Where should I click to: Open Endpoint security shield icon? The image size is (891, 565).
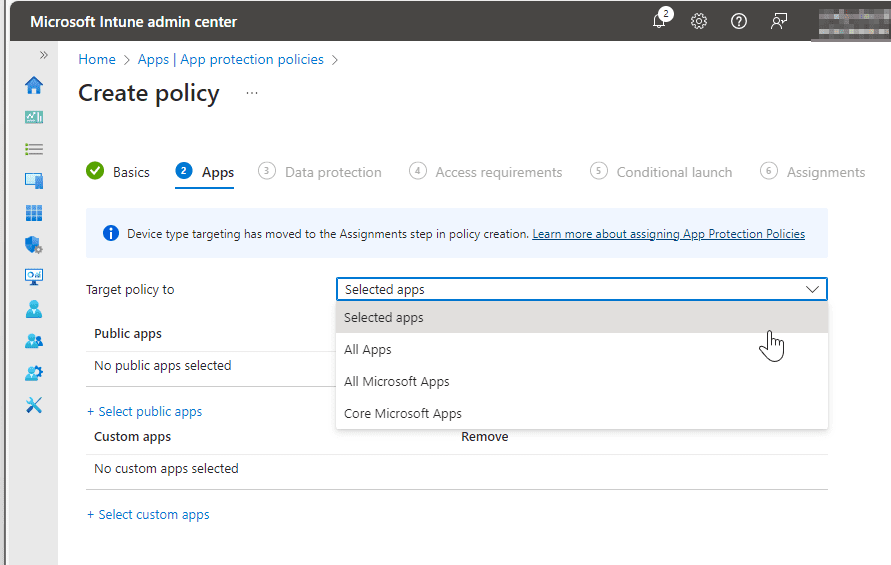click(34, 245)
